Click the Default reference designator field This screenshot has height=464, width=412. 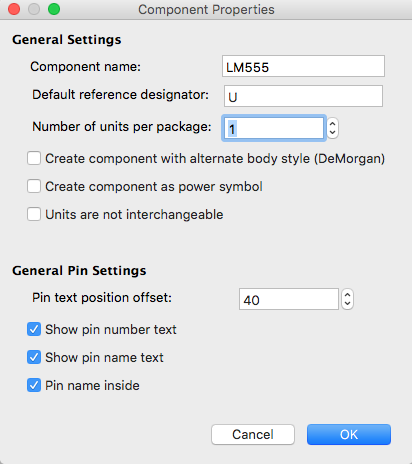tap(303, 96)
